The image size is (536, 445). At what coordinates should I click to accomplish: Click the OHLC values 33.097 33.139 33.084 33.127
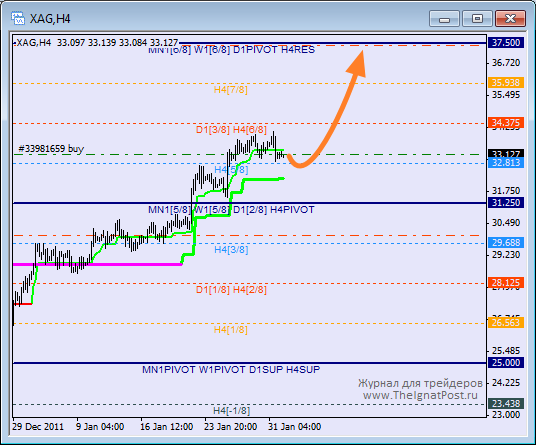[117, 43]
